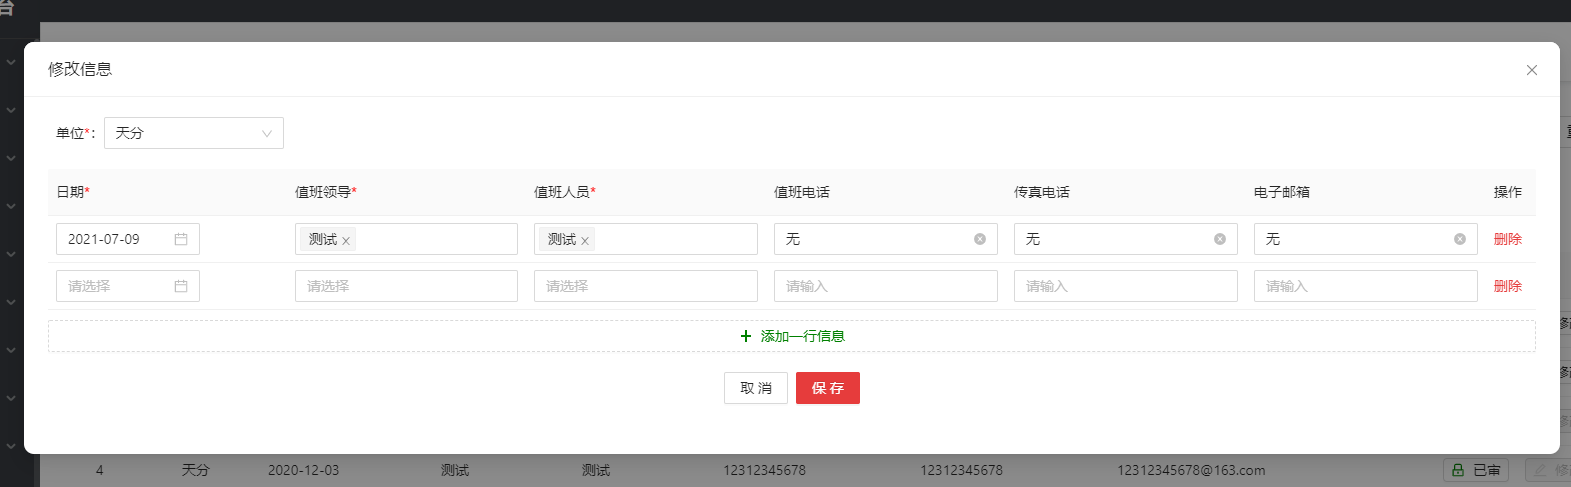Click 添加一行信息 to add a row

(x=792, y=336)
